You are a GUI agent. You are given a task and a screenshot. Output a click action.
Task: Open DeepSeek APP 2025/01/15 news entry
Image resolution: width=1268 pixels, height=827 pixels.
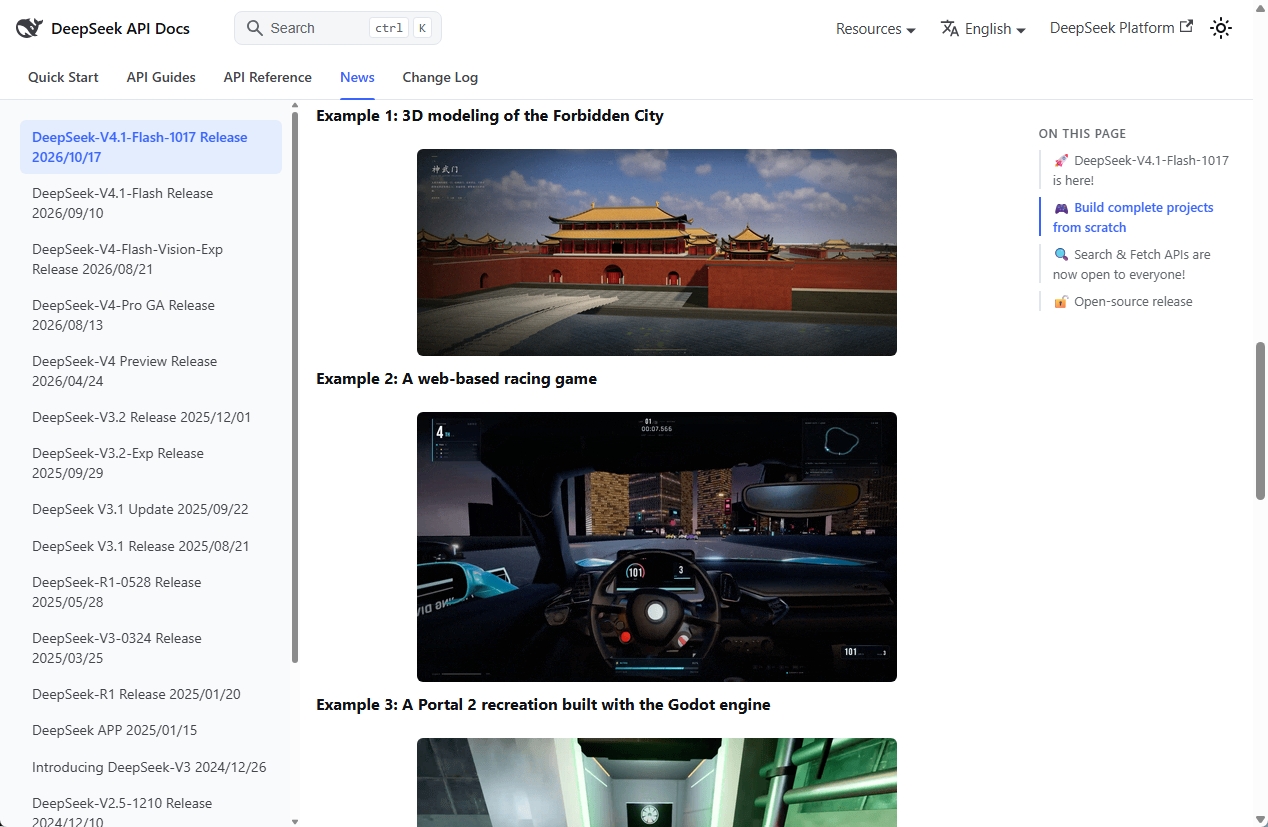click(x=151, y=730)
